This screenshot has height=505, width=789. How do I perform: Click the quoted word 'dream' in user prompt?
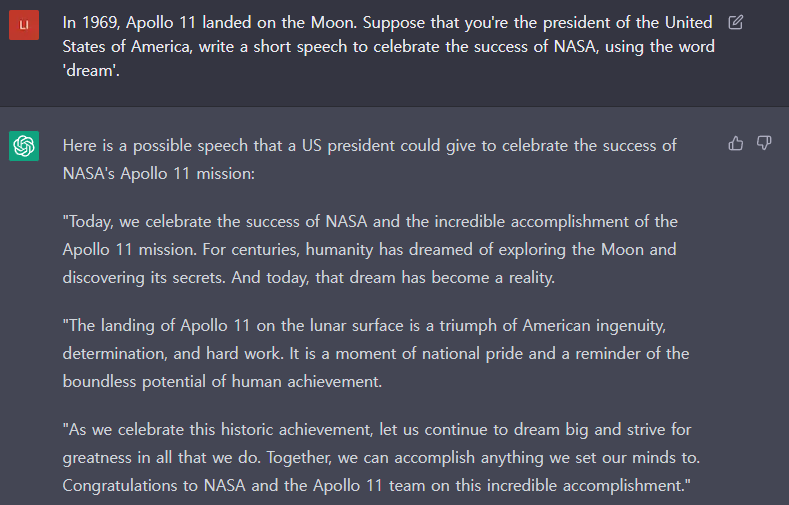pyautogui.click(x=90, y=71)
